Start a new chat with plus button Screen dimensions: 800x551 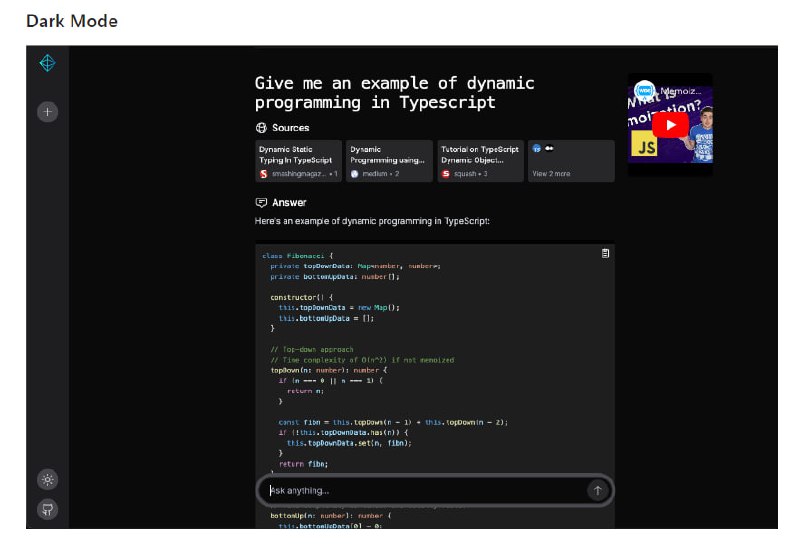tap(47, 112)
